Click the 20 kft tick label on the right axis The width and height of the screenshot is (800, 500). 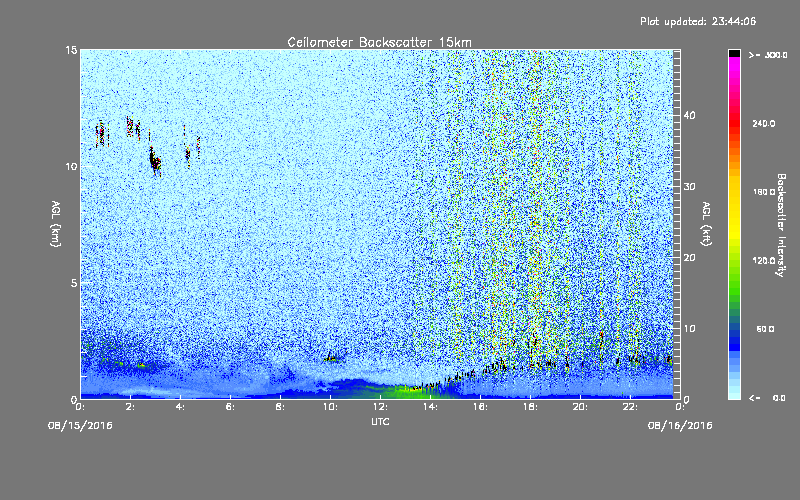[689, 258]
